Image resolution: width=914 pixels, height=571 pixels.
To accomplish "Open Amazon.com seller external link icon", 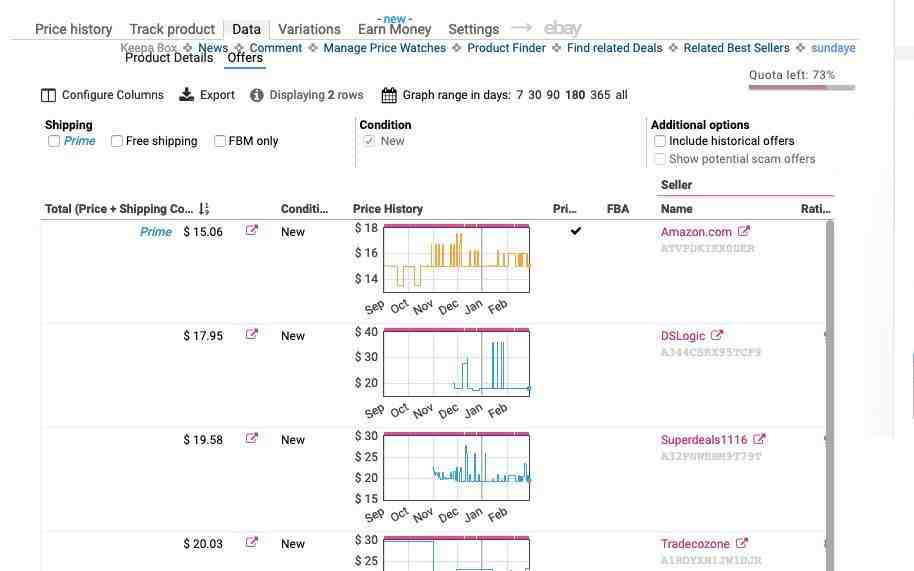I will pos(744,231).
